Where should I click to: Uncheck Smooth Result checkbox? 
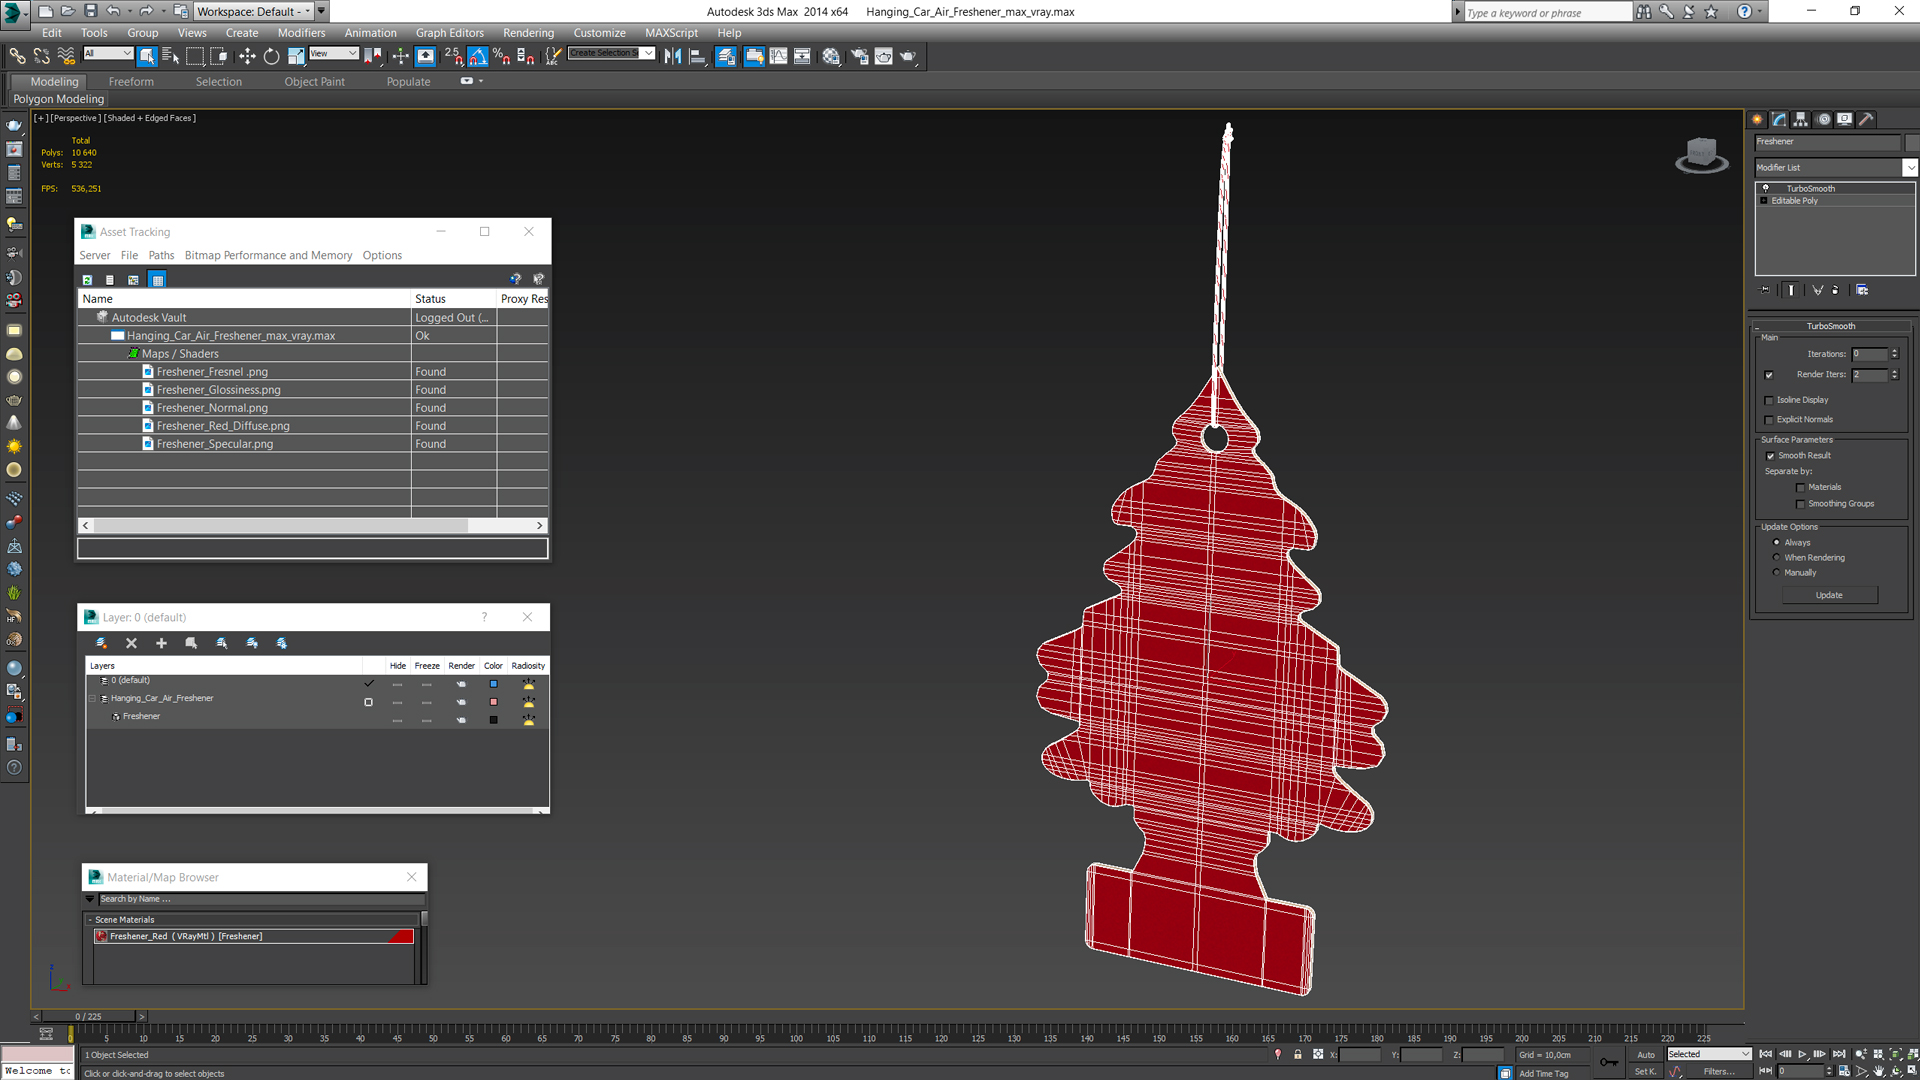(x=1770, y=456)
